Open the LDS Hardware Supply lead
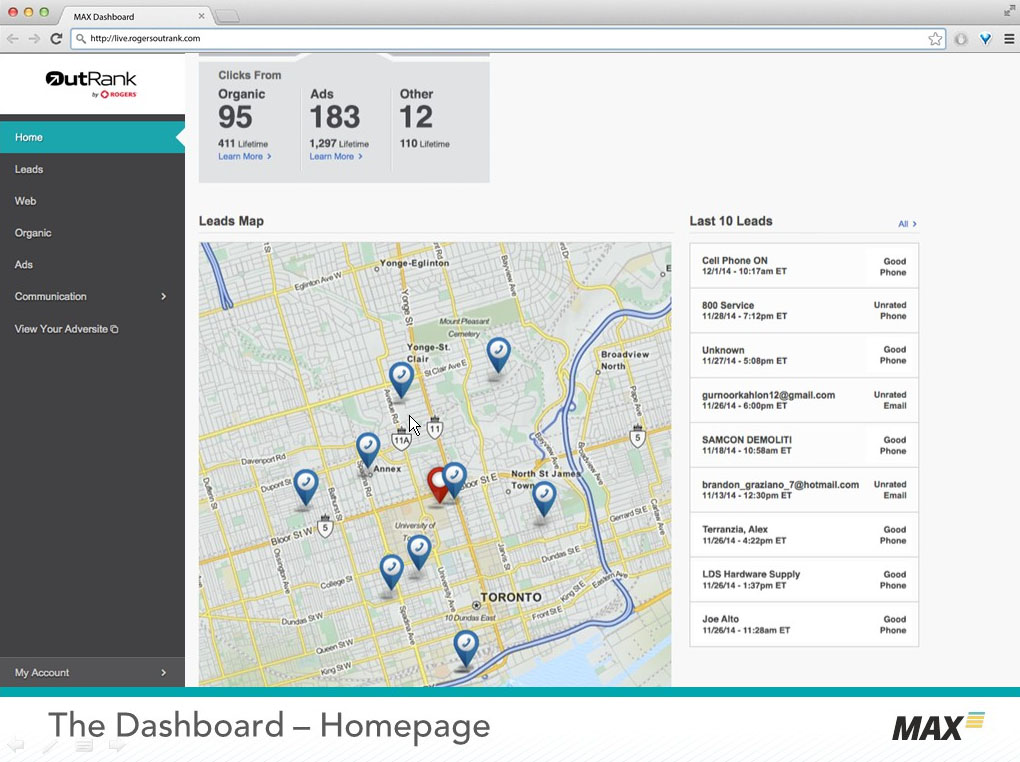Screen dimensions: 1020x762 click(804, 580)
